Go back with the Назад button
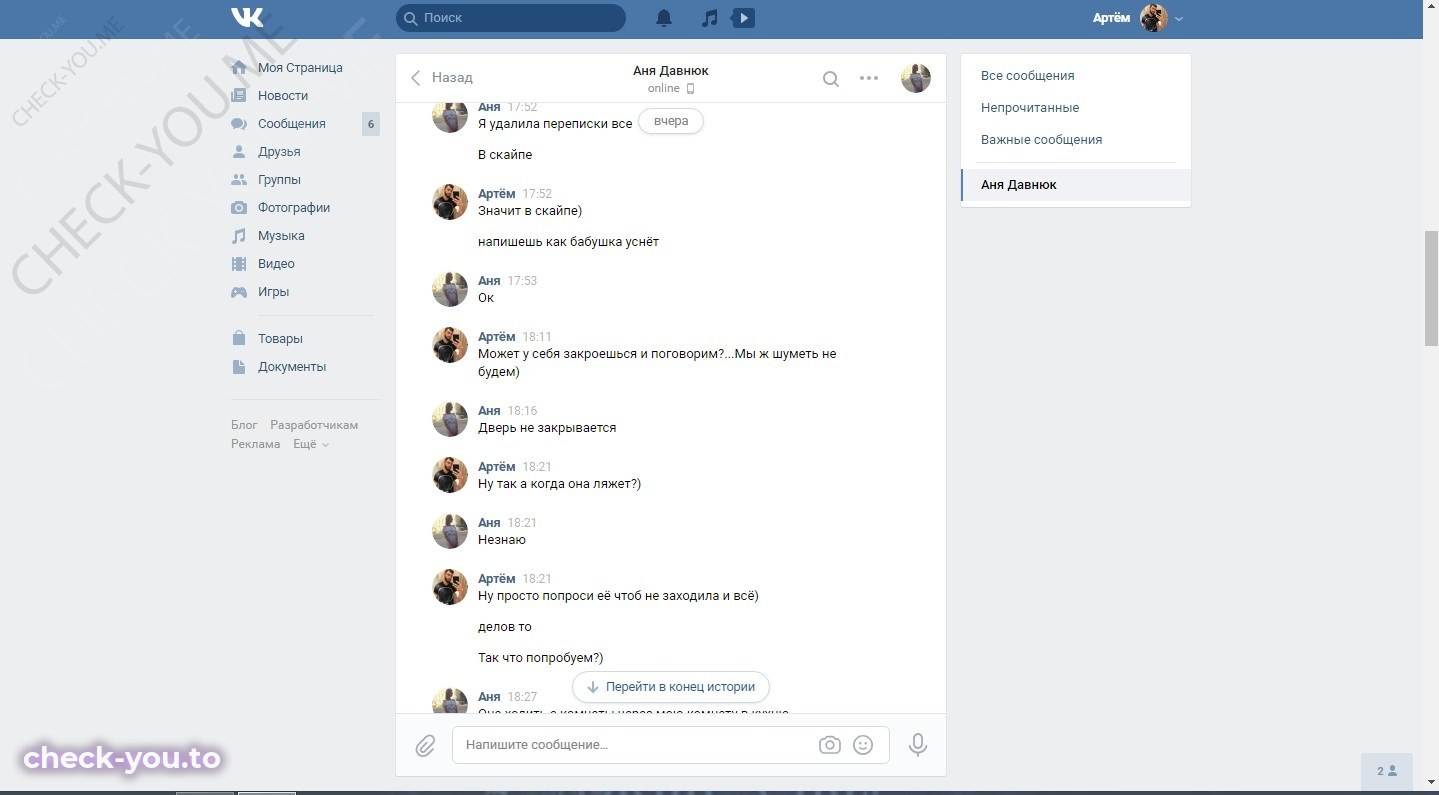1439x795 pixels. pos(441,78)
